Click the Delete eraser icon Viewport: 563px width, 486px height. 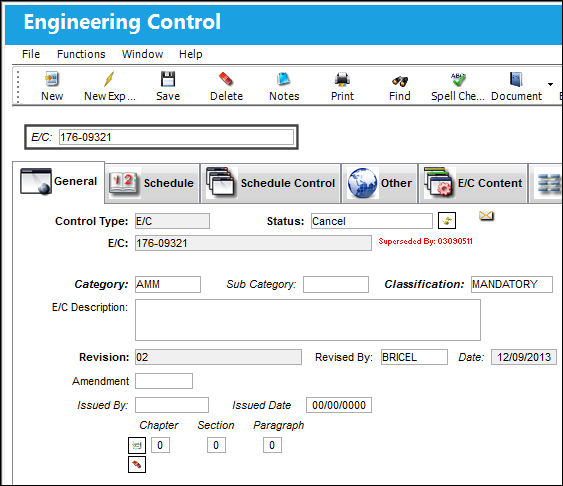tap(226, 79)
